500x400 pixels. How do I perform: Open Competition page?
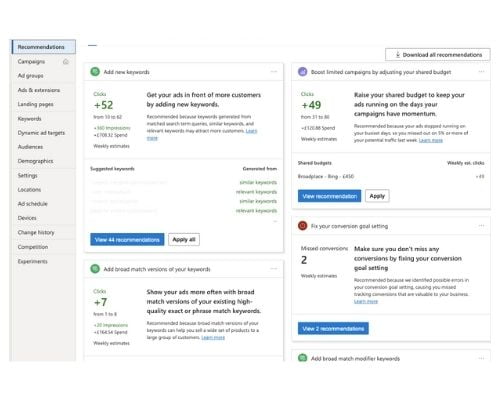click(33, 247)
